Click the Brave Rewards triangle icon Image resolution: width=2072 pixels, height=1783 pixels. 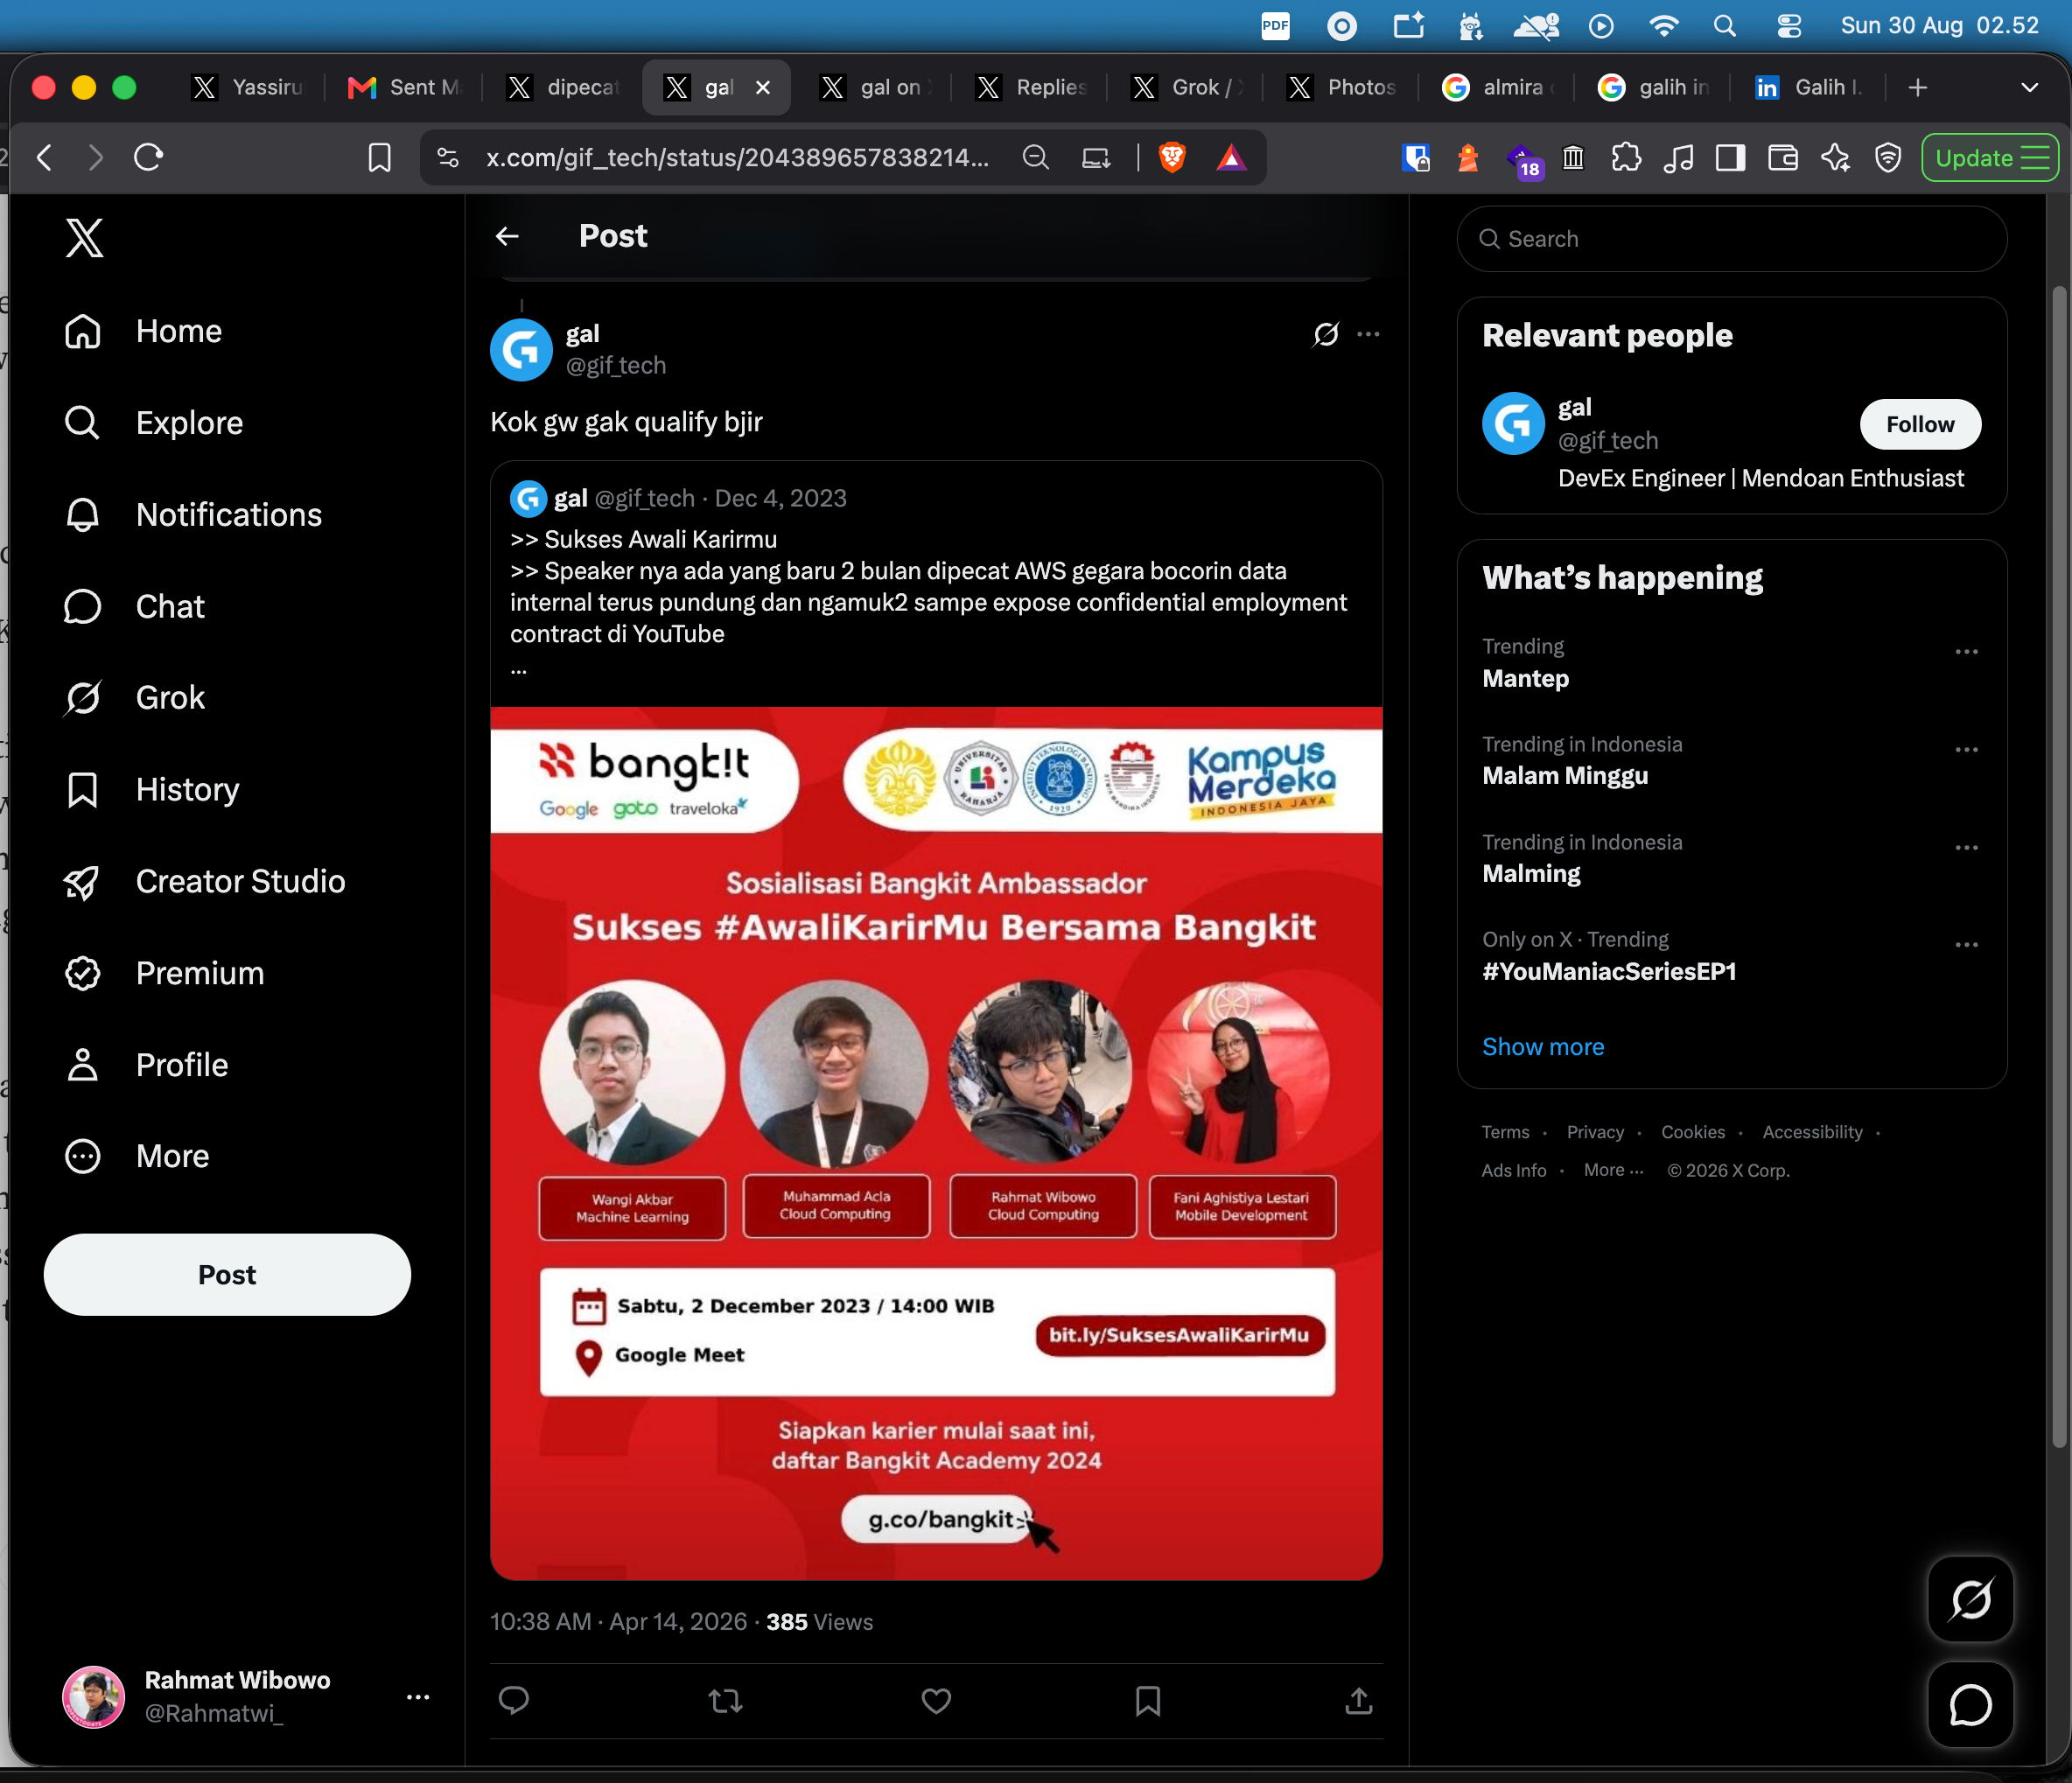(1231, 158)
